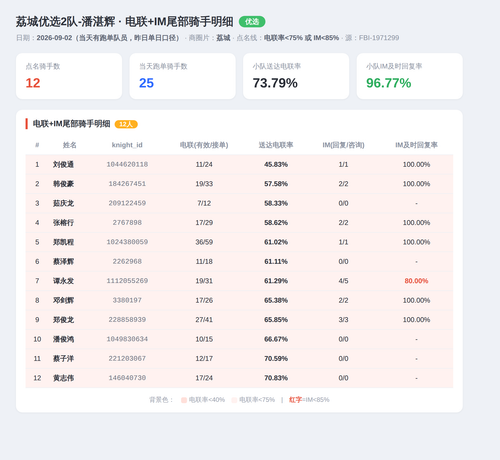Click the call ratio 7/12

(x=204, y=203)
